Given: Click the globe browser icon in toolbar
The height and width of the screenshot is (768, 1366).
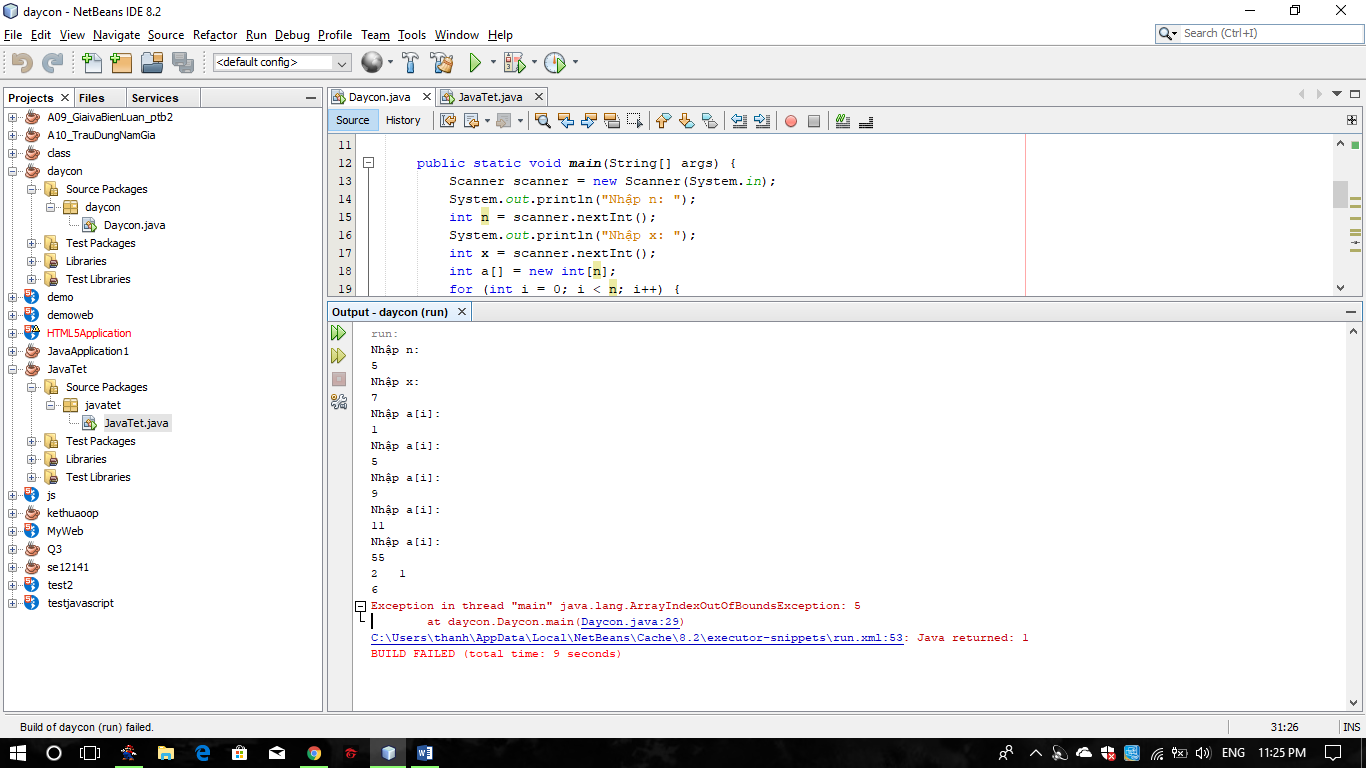Looking at the screenshot, I should (x=371, y=63).
